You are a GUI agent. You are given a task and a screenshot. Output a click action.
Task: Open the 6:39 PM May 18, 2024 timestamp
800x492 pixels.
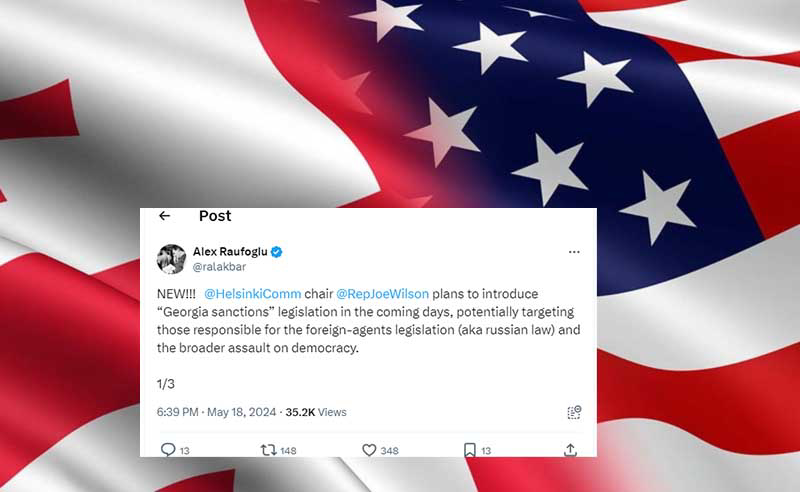coord(216,412)
